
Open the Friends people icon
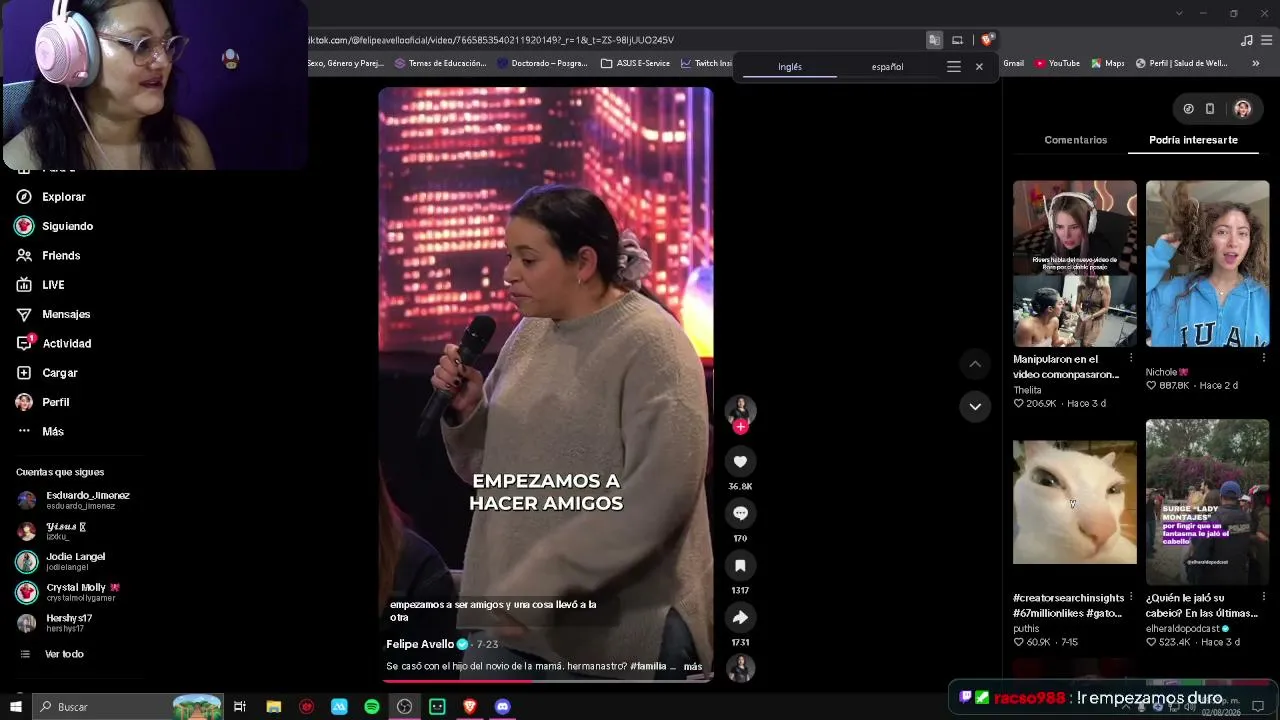tap(24, 255)
